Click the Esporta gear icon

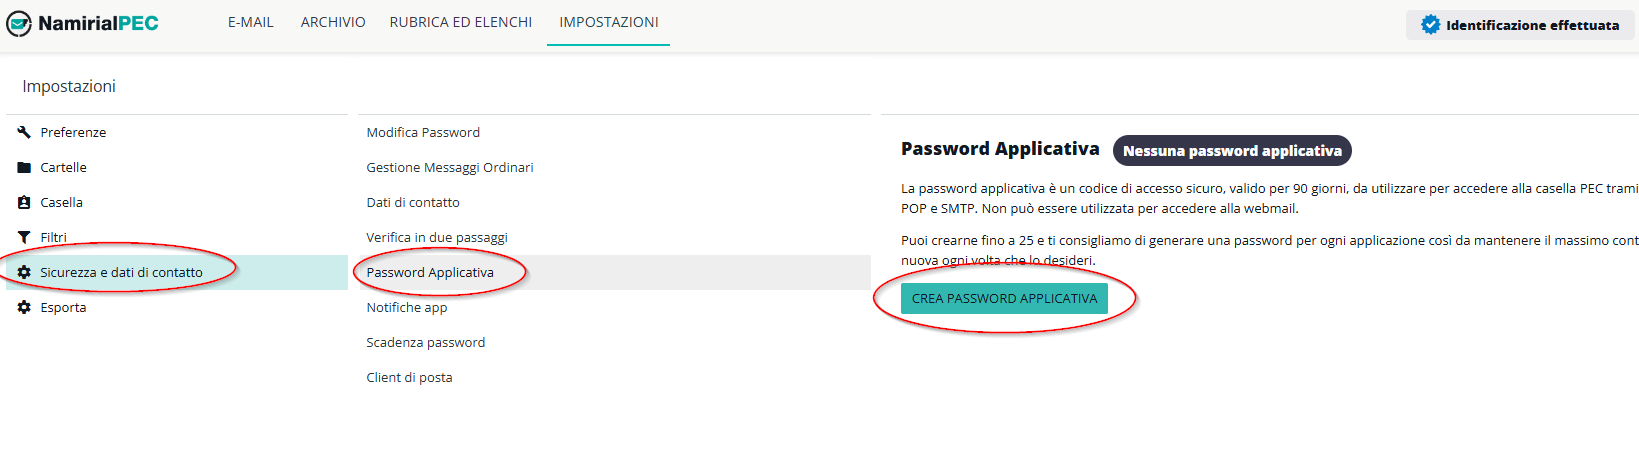click(x=24, y=307)
